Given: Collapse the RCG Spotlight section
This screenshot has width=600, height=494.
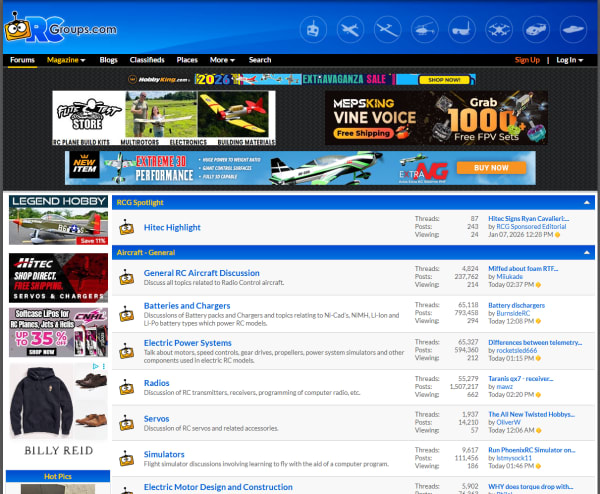Looking at the screenshot, I should point(587,202).
